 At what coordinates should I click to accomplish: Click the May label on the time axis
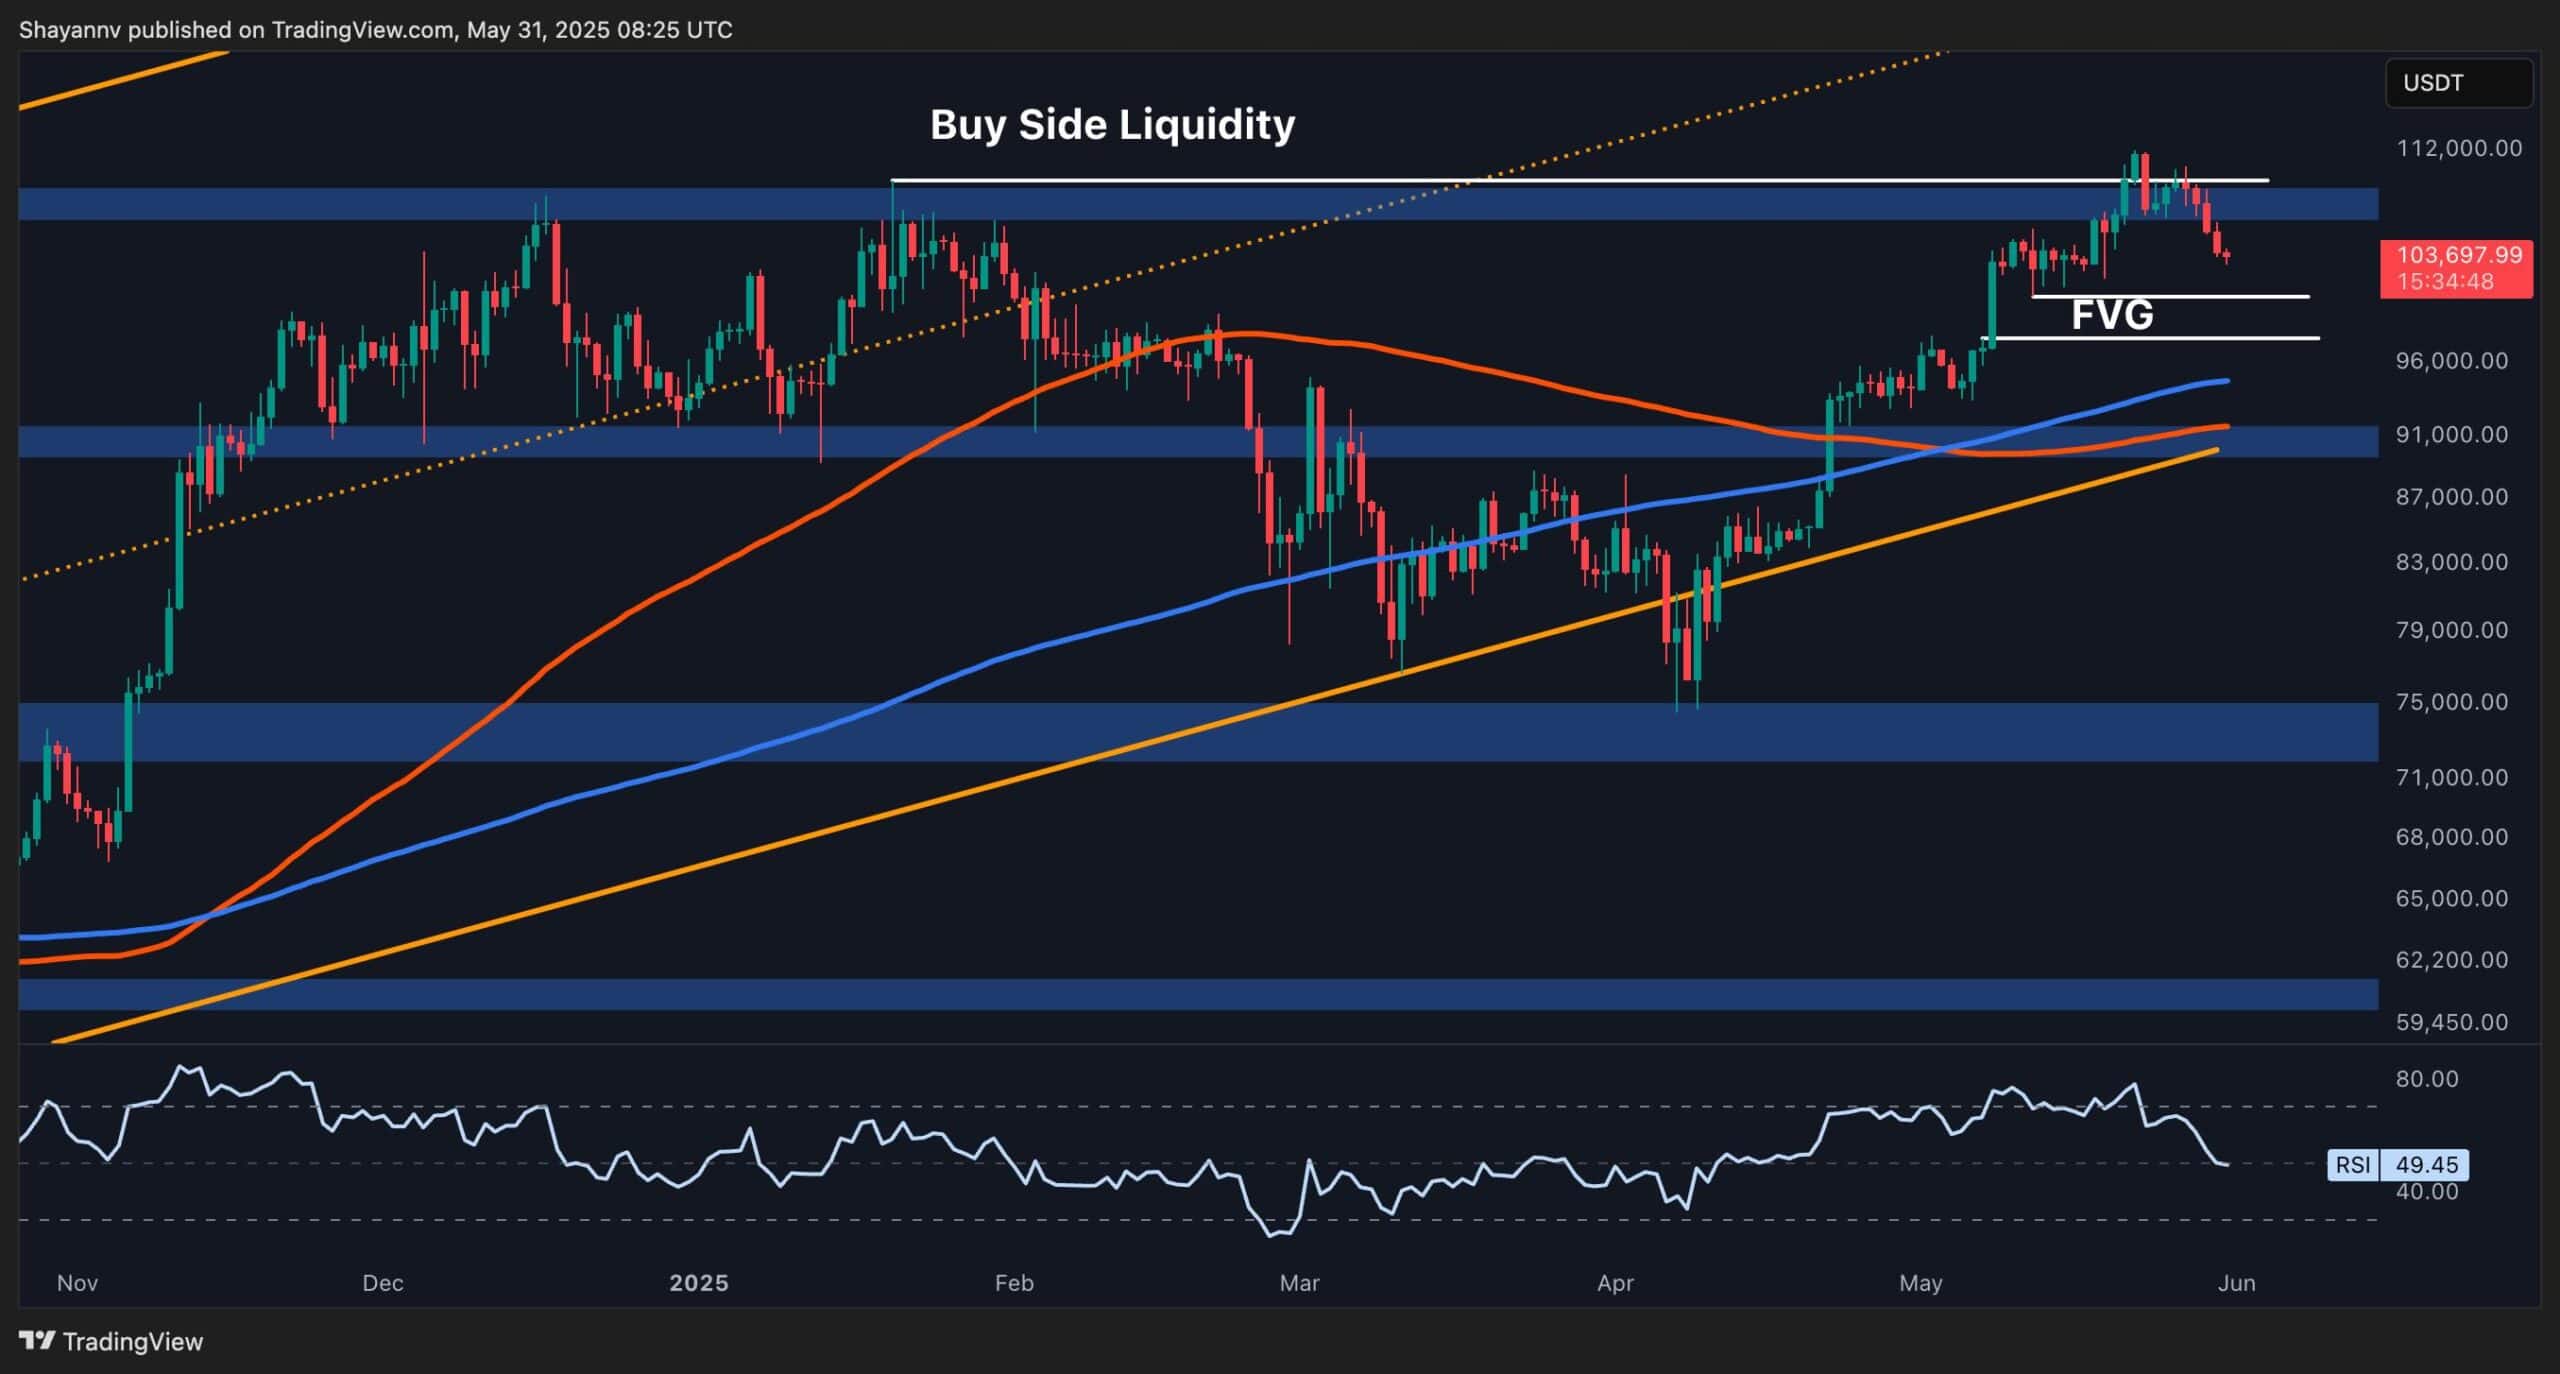[1921, 1281]
